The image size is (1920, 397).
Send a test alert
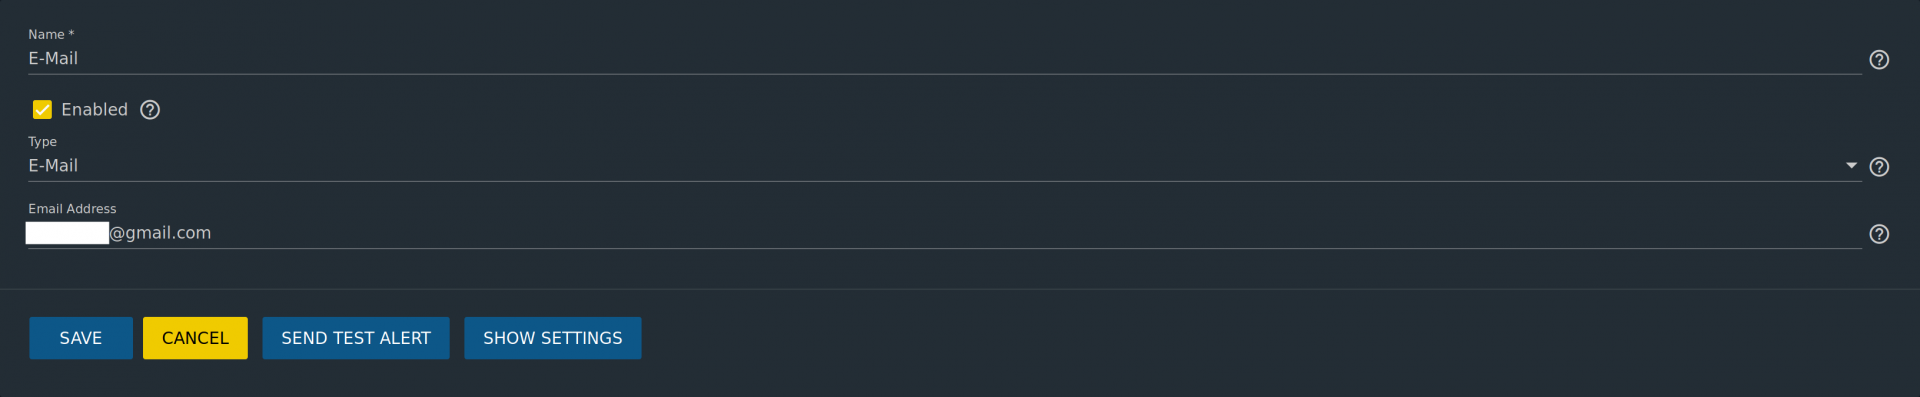(356, 338)
